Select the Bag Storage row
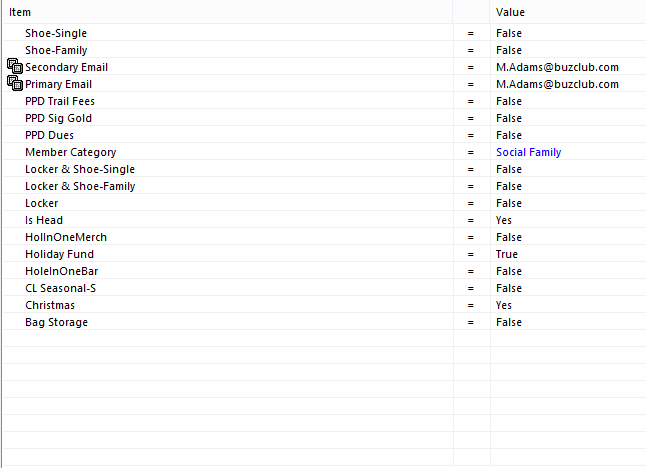This screenshot has height=468, width=646. [56, 322]
